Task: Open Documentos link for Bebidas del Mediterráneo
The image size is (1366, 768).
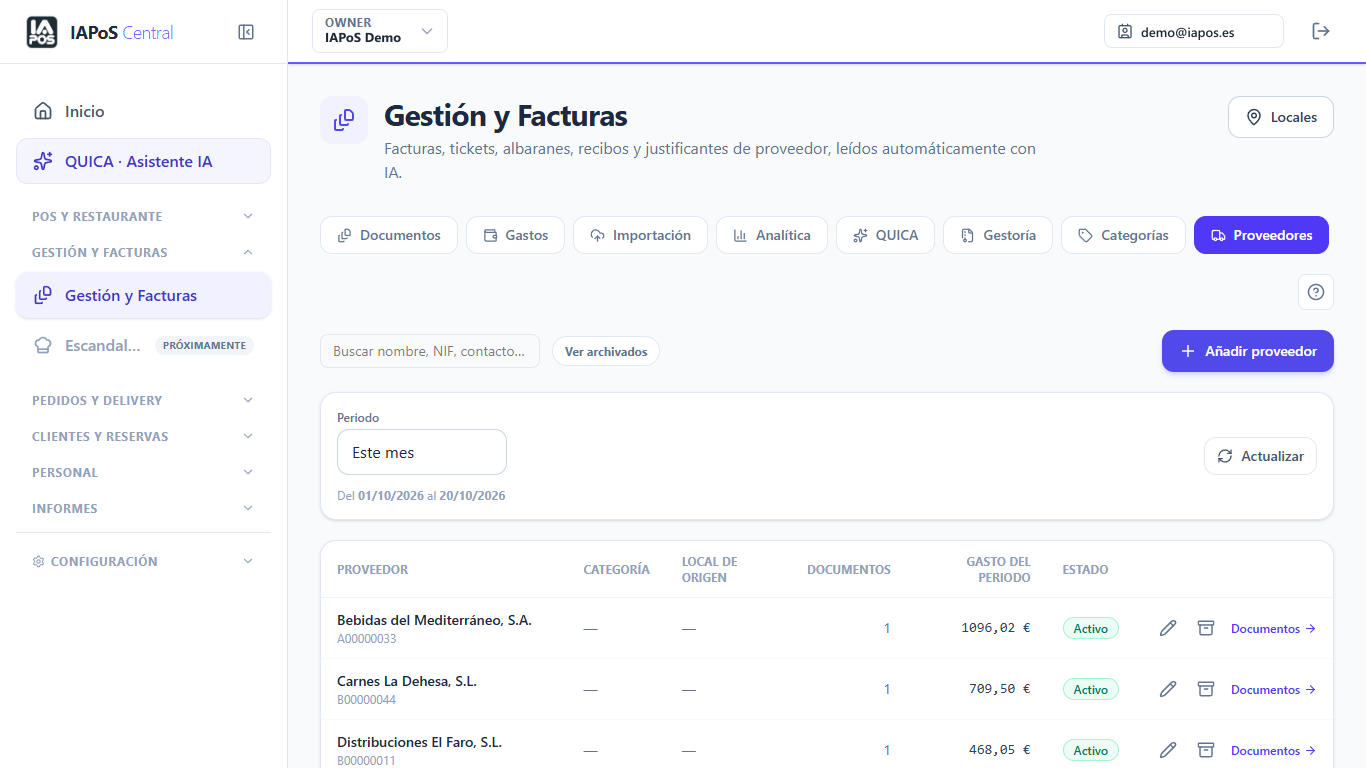Action: point(1273,628)
